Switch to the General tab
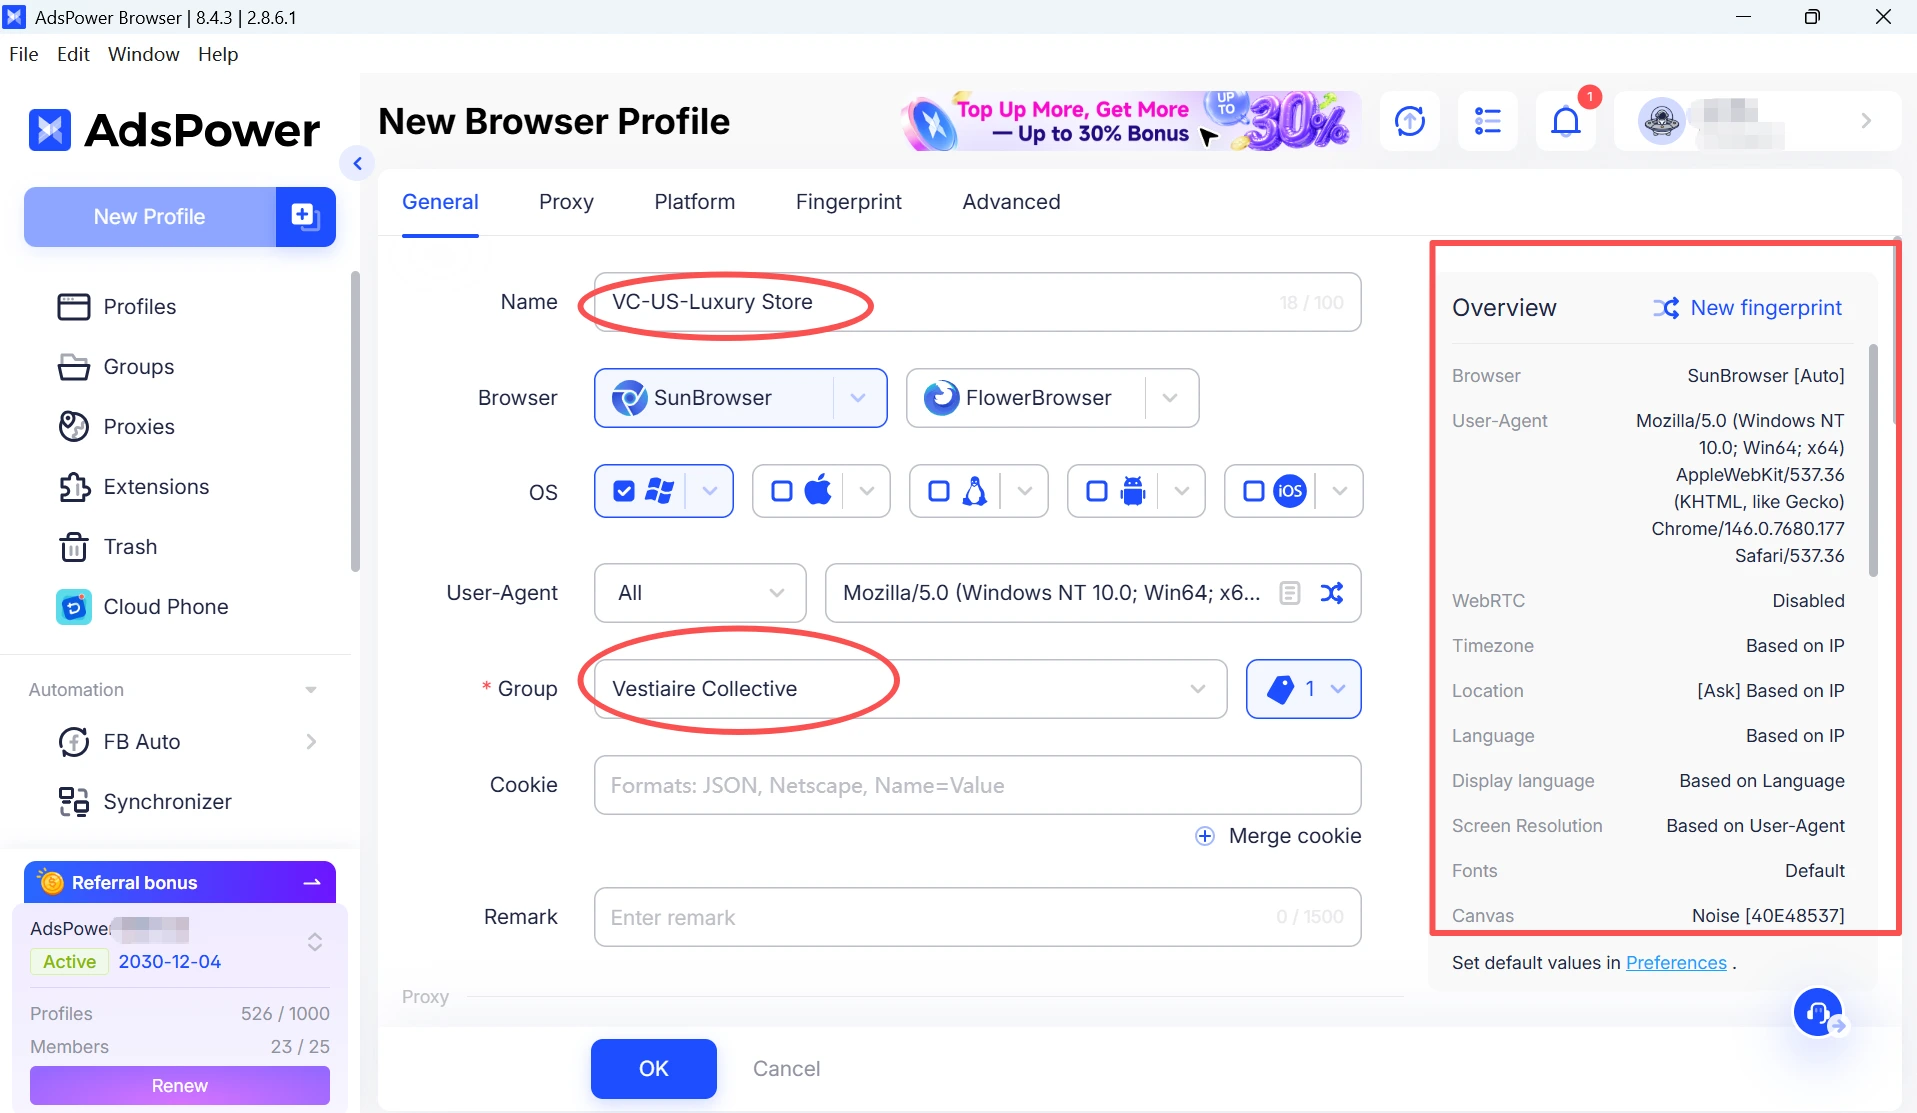 tap(440, 202)
